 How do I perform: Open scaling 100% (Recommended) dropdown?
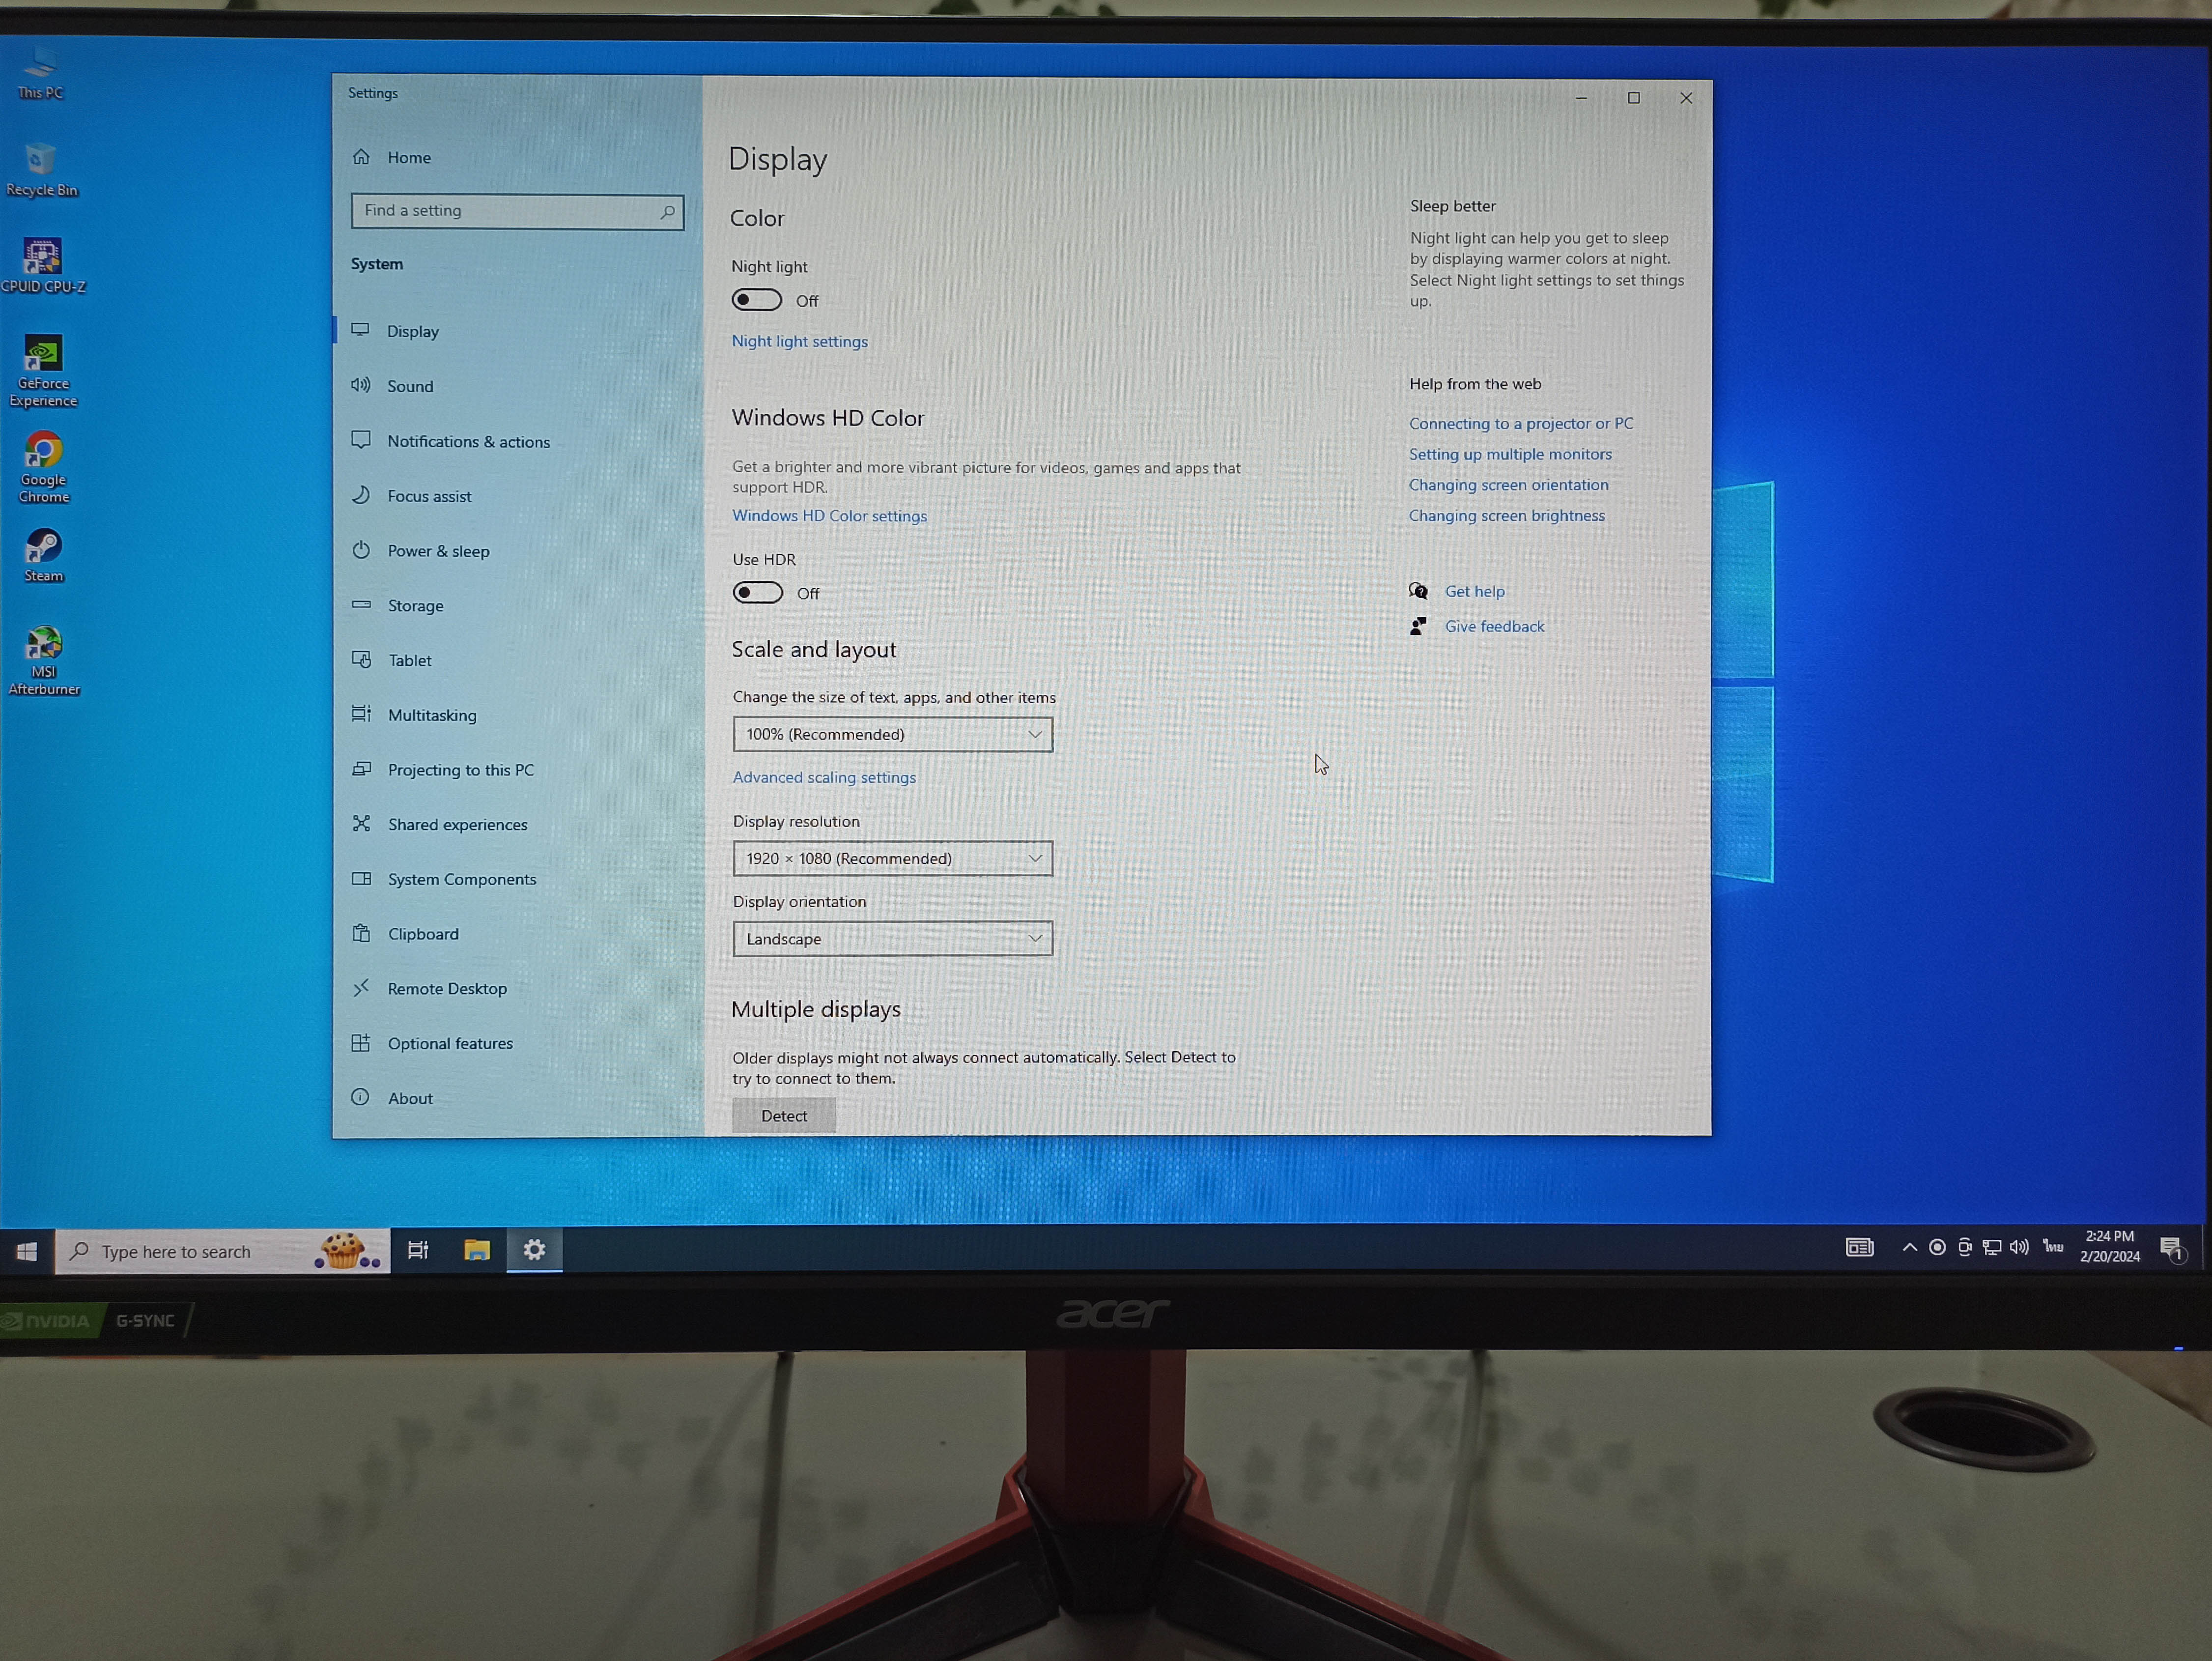point(892,734)
